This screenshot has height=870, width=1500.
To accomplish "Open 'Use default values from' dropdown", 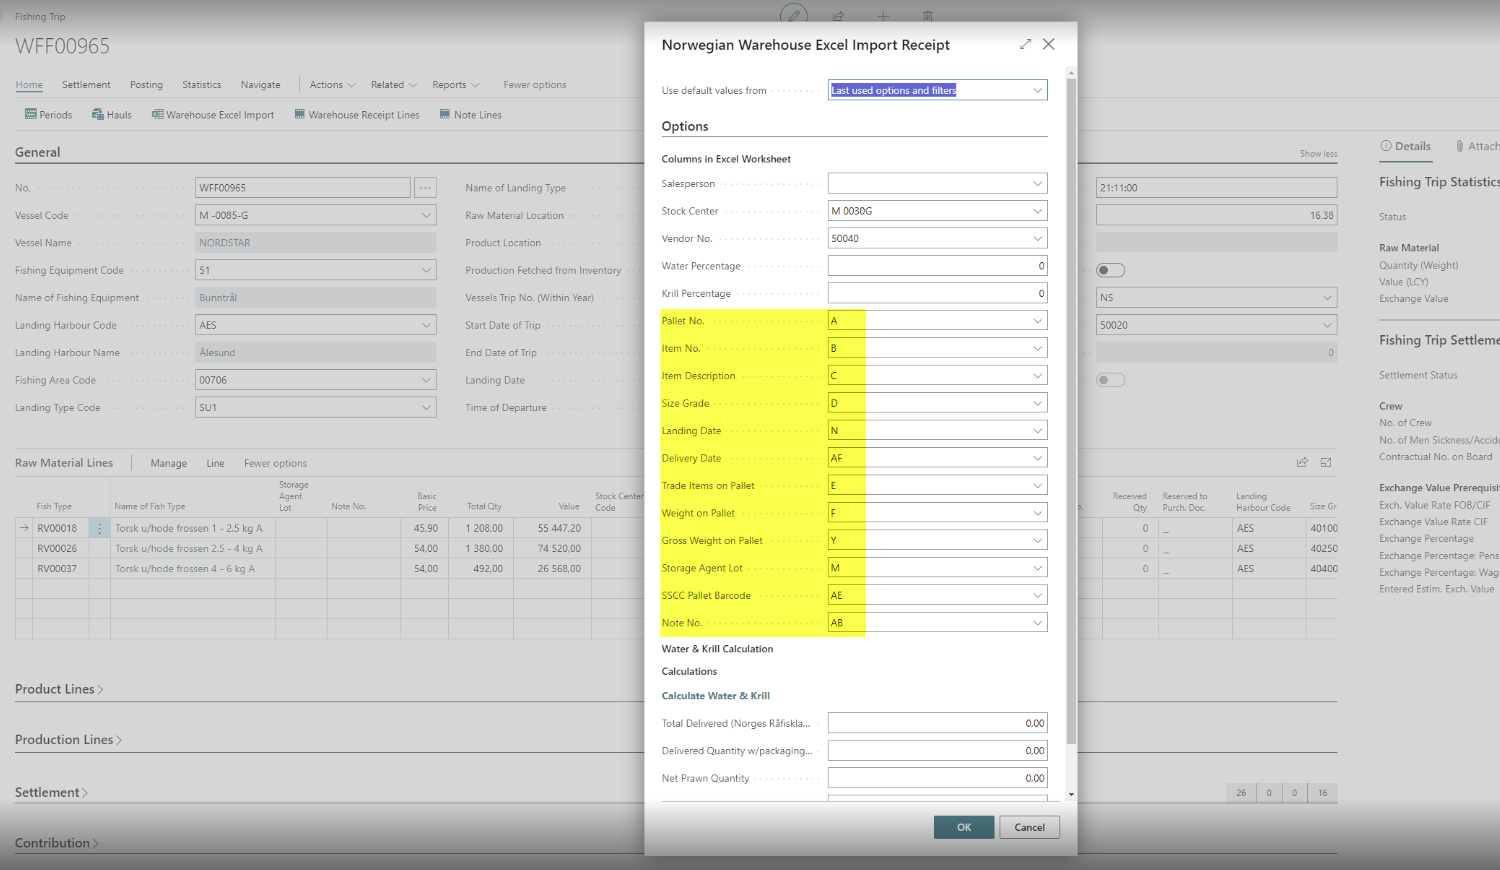I will click(x=1037, y=90).
